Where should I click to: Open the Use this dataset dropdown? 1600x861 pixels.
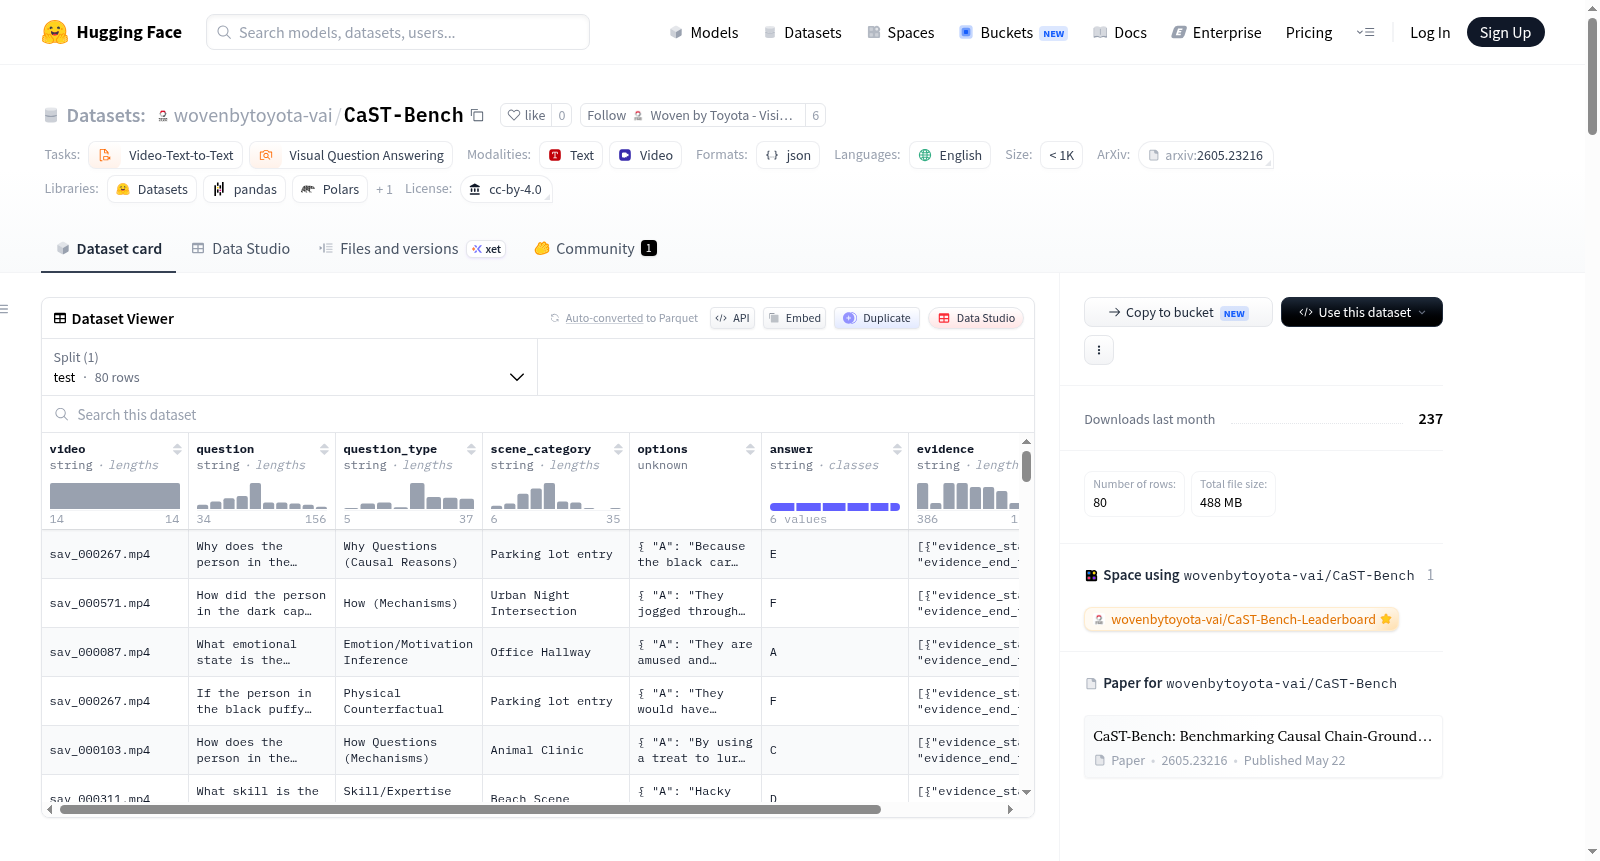point(1362,312)
